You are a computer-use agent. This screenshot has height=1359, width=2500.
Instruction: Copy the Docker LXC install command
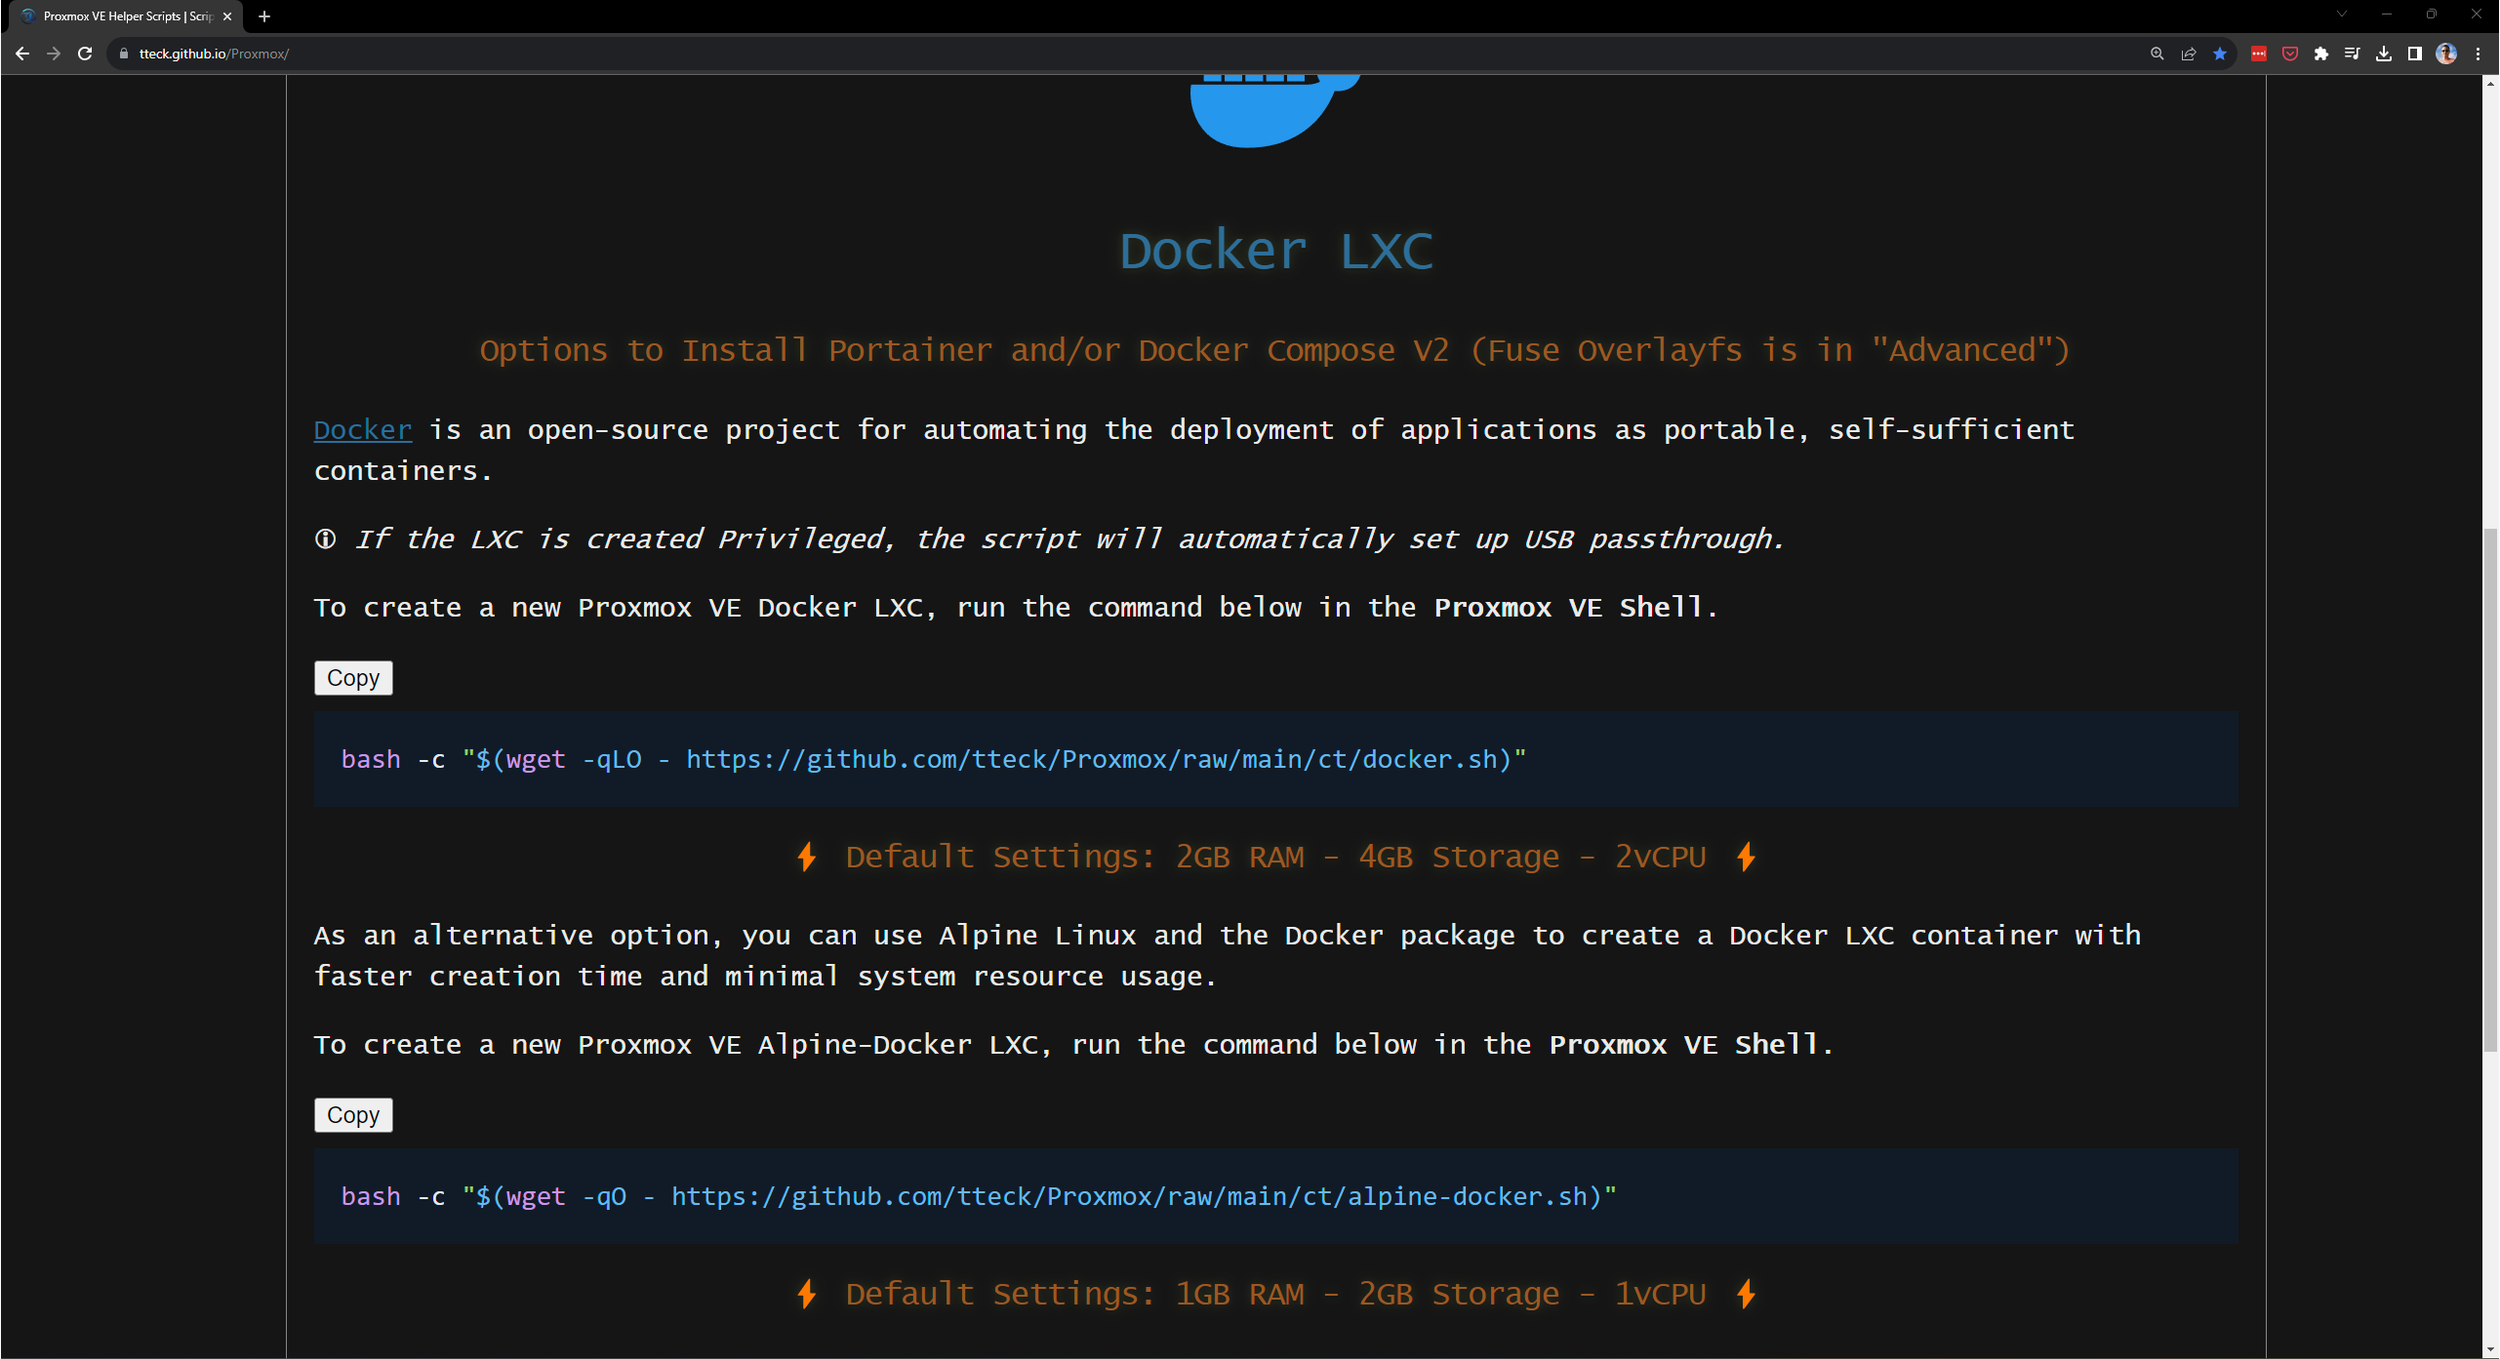click(x=353, y=677)
